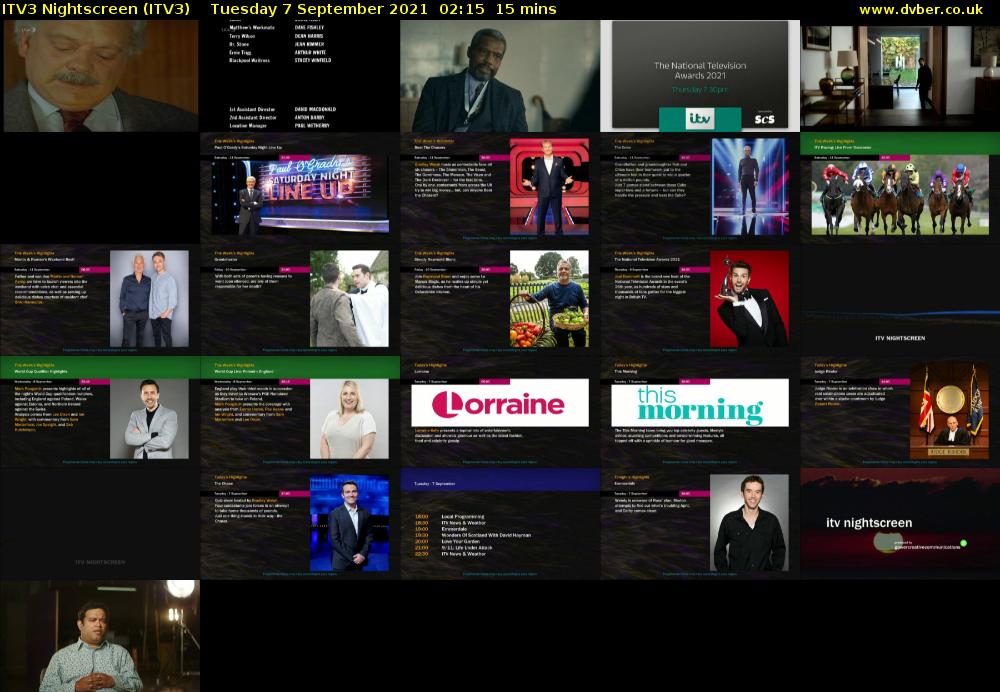Open the World Cup Live Poland v England frame

[300, 411]
